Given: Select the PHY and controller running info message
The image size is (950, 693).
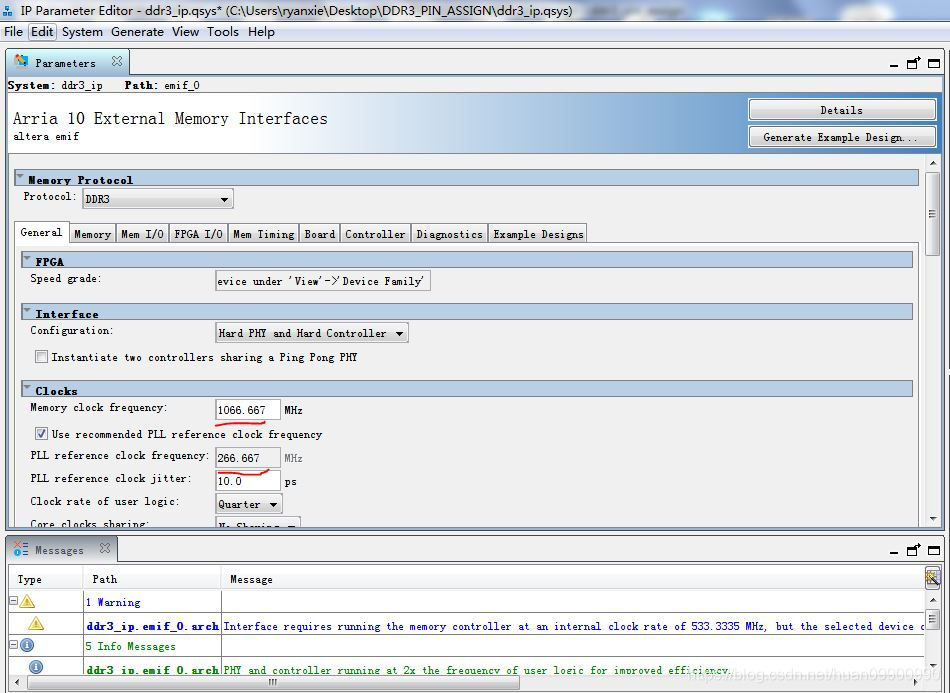Looking at the screenshot, I should [x=476, y=670].
